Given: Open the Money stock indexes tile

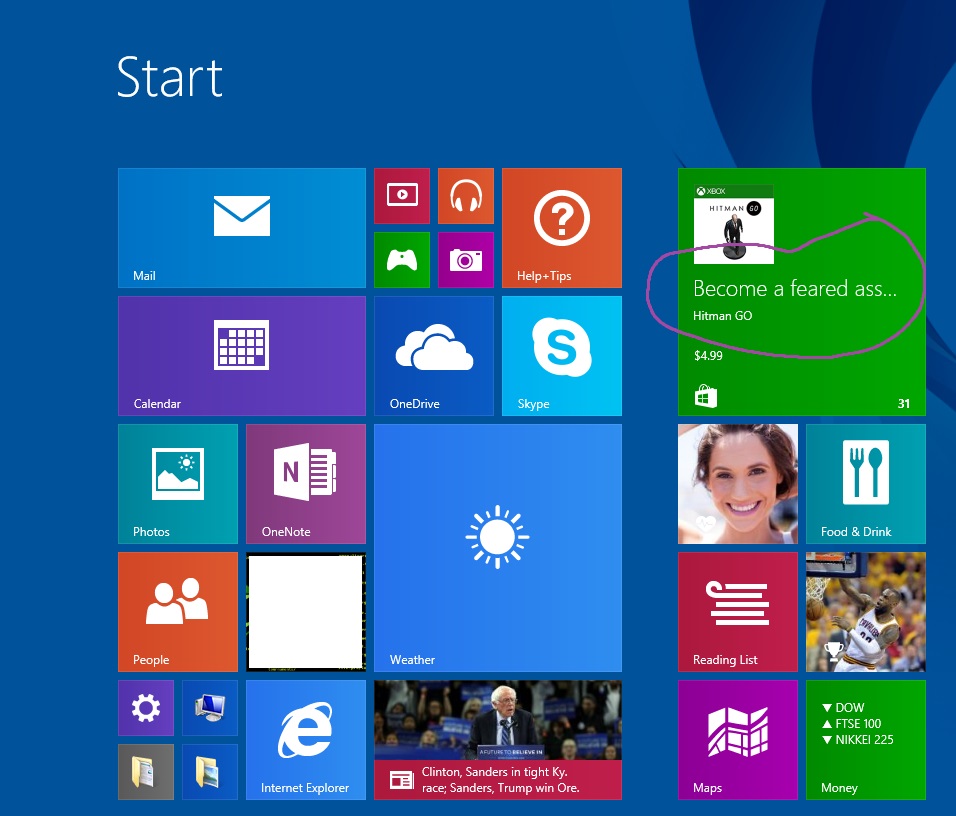Looking at the screenshot, I should point(865,740).
